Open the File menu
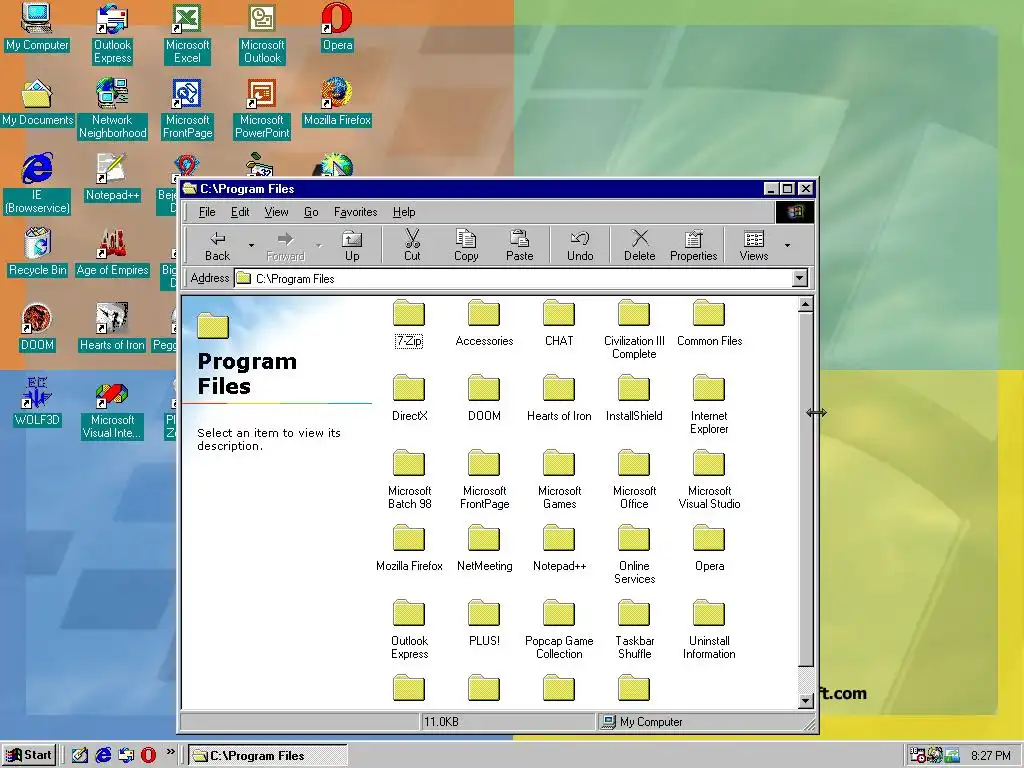This screenshot has height=768, width=1024. pos(207,212)
